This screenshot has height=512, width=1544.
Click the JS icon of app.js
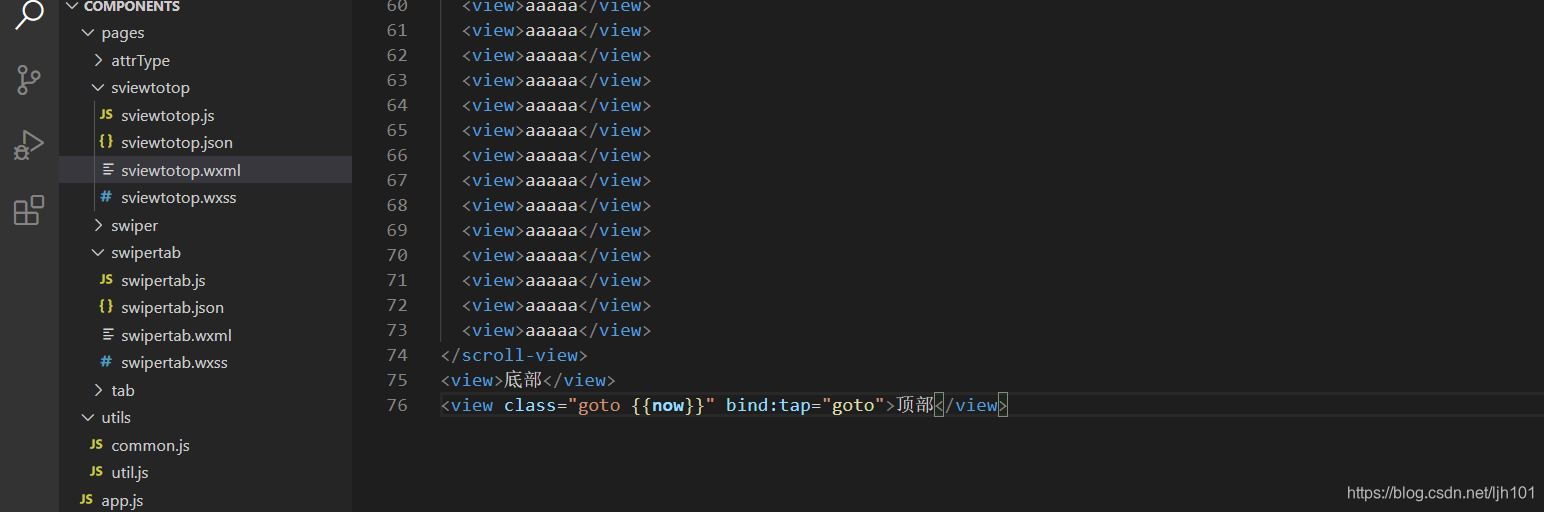(86, 500)
